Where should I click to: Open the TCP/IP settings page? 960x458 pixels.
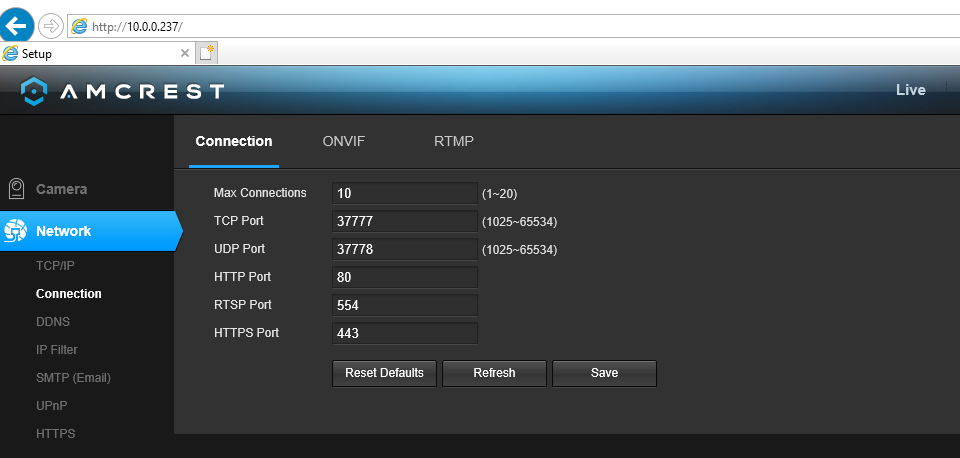(x=55, y=266)
